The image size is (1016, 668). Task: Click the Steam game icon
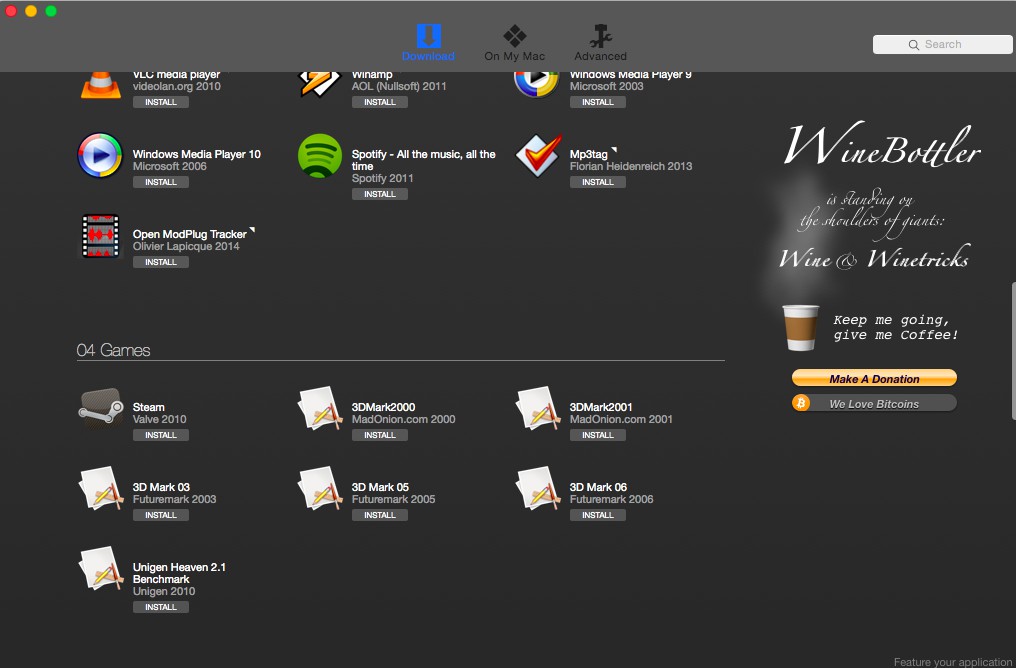click(100, 409)
